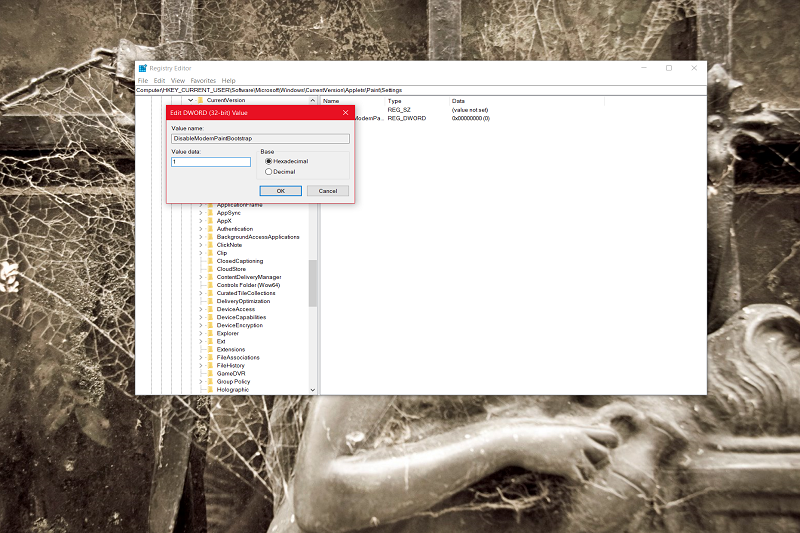Click the Registry Editor app icon
The image size is (800, 533).
tap(143, 68)
